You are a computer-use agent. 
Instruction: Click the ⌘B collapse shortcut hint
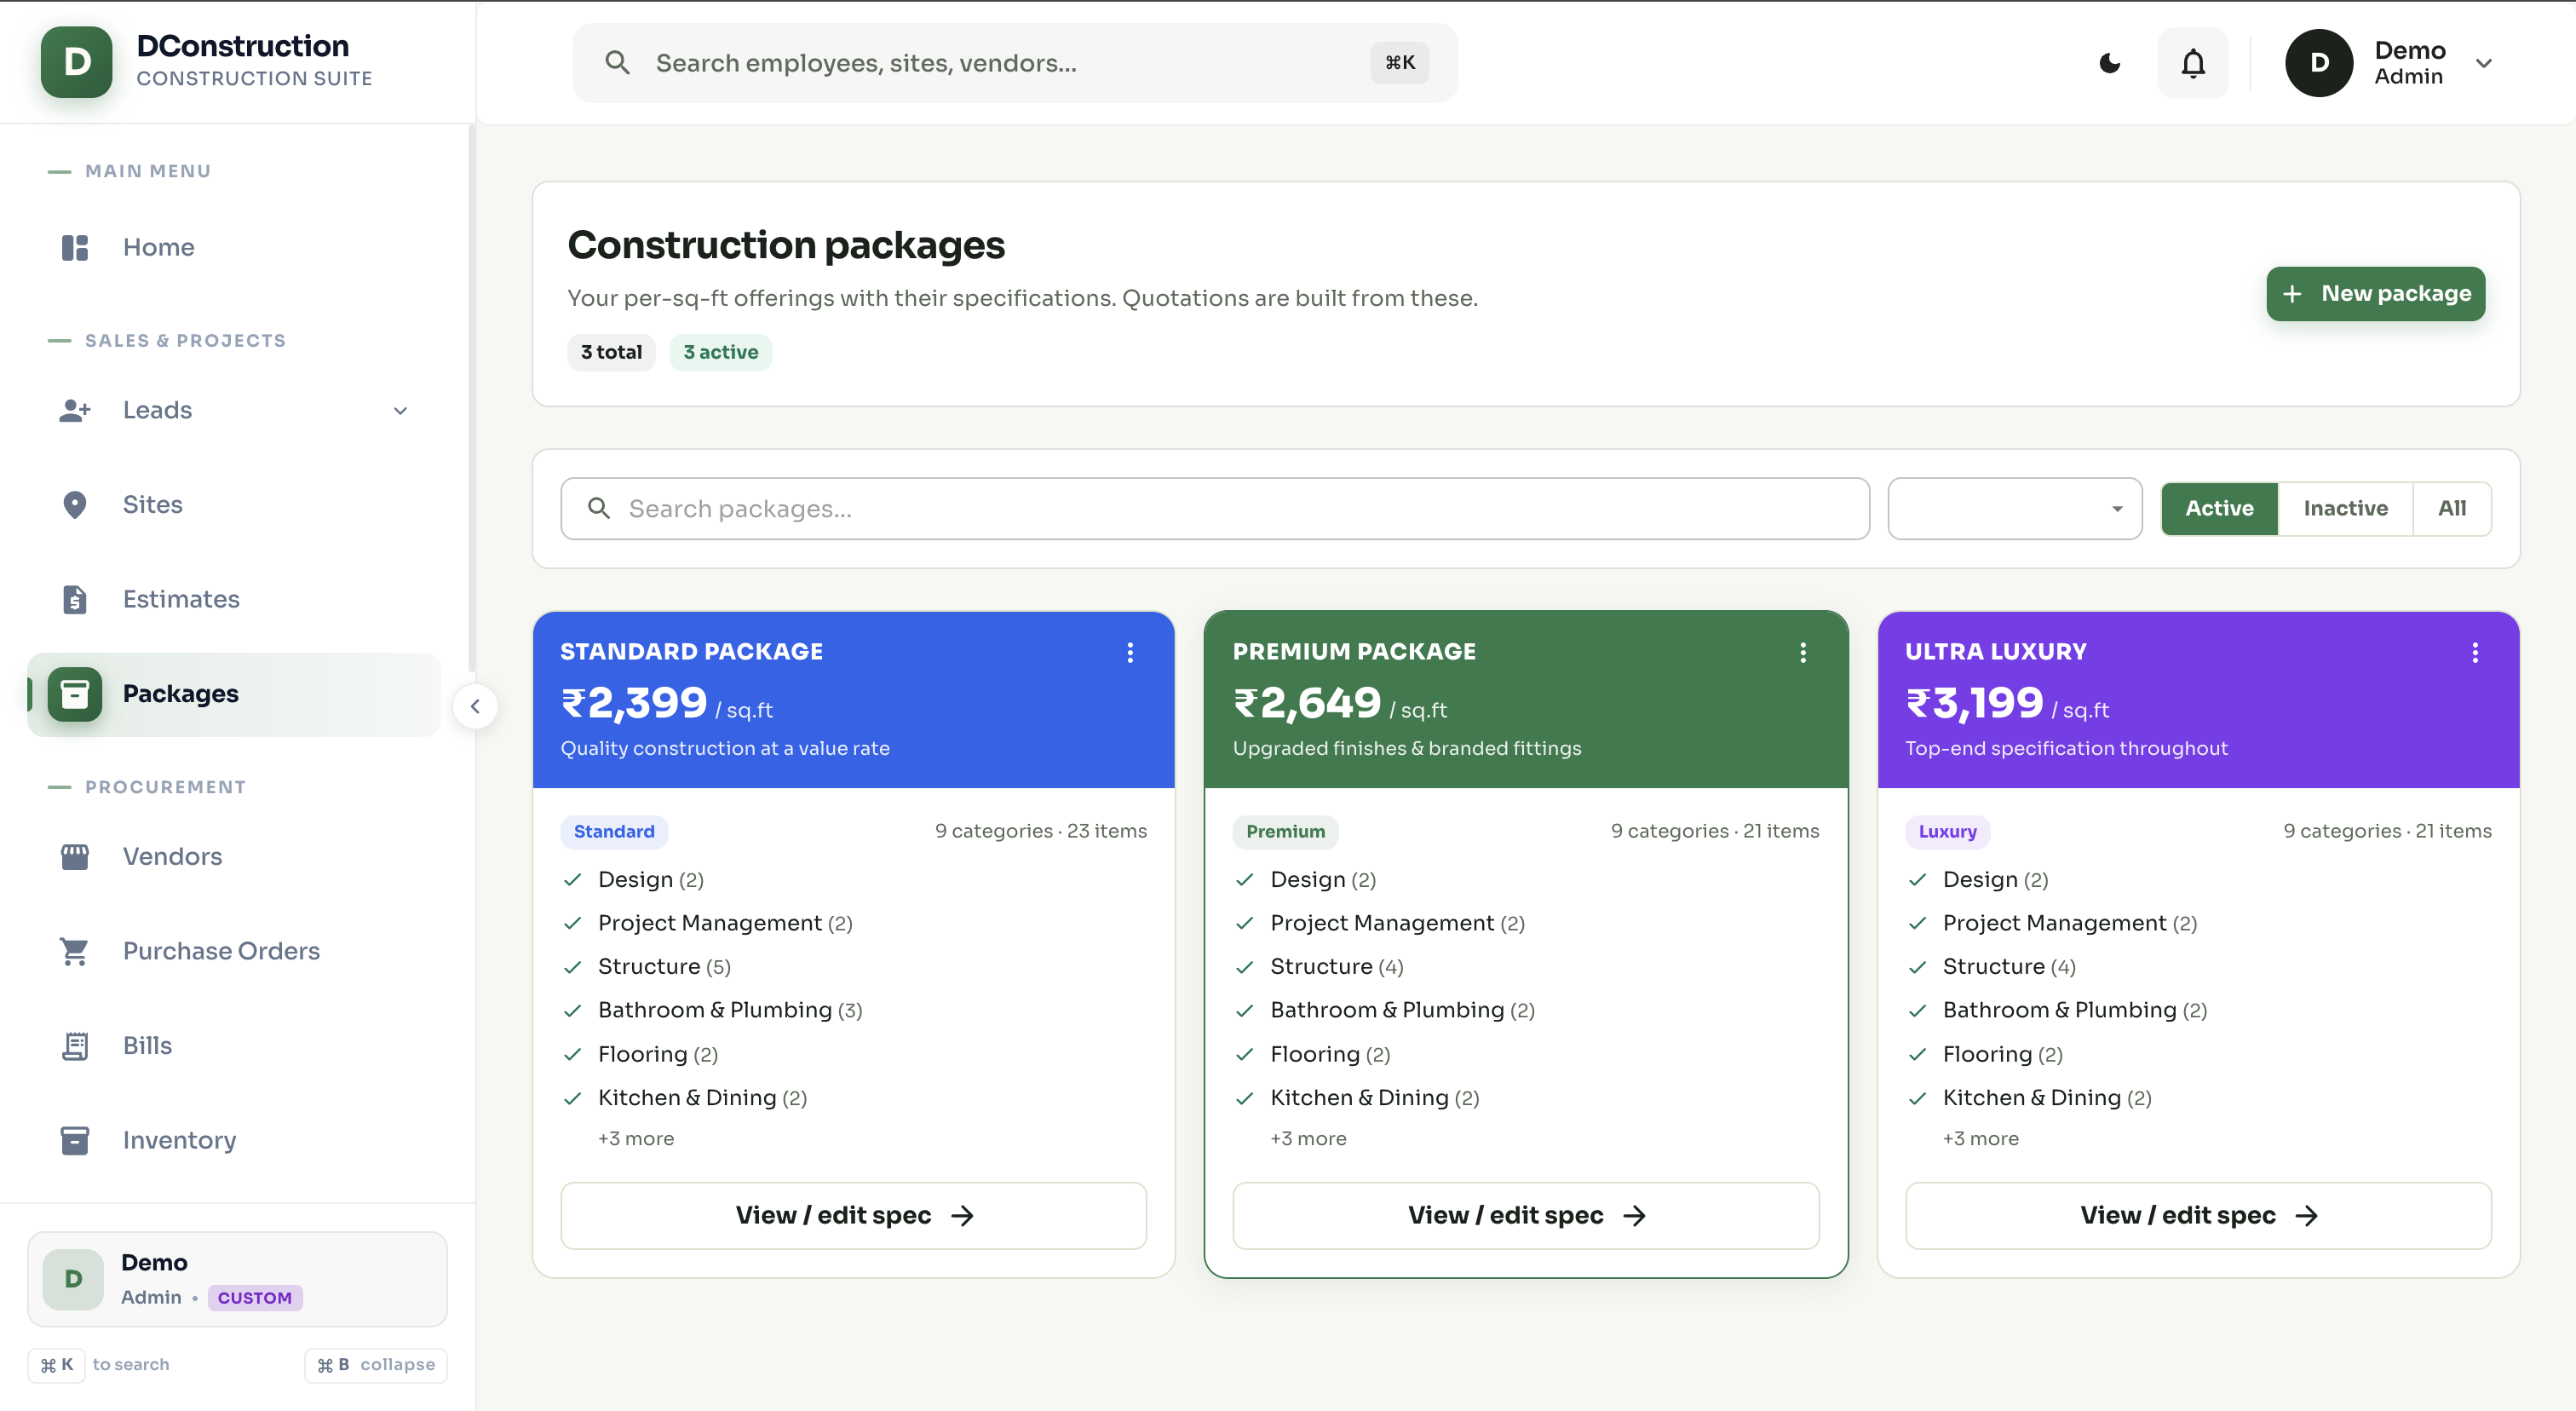tap(376, 1365)
